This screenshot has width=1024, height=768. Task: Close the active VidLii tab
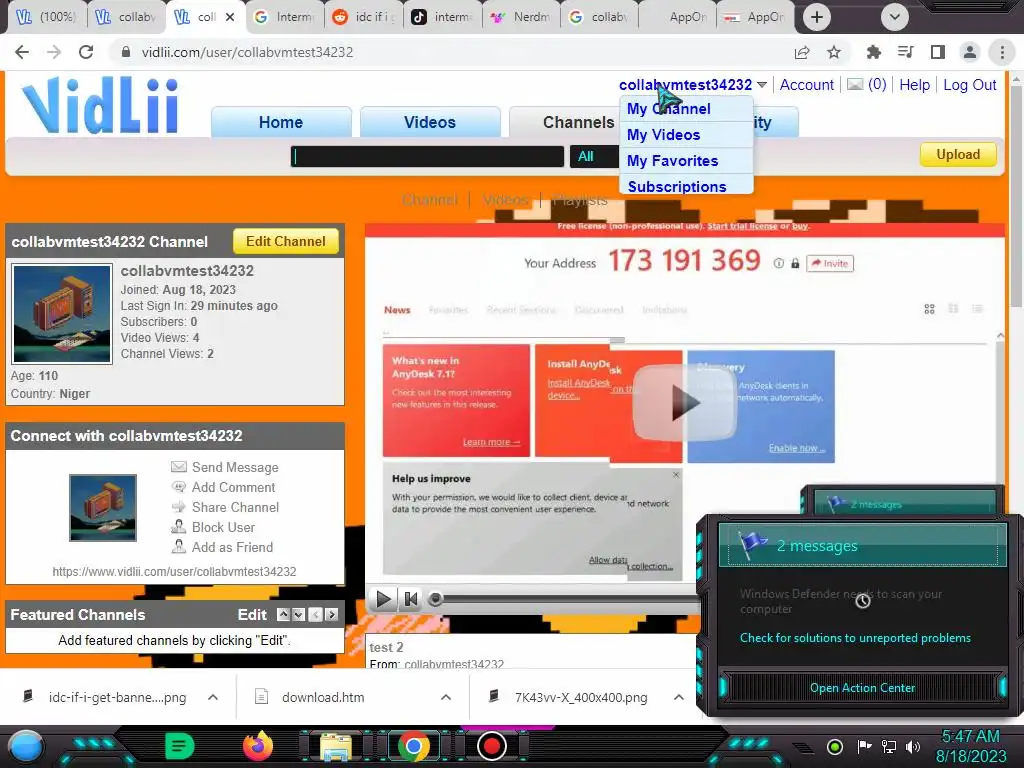coord(230,17)
